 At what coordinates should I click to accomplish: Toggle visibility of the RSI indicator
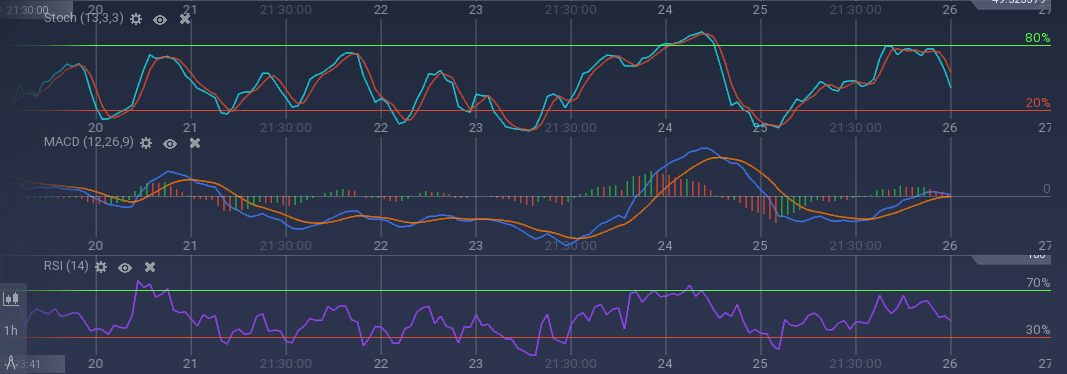125,267
